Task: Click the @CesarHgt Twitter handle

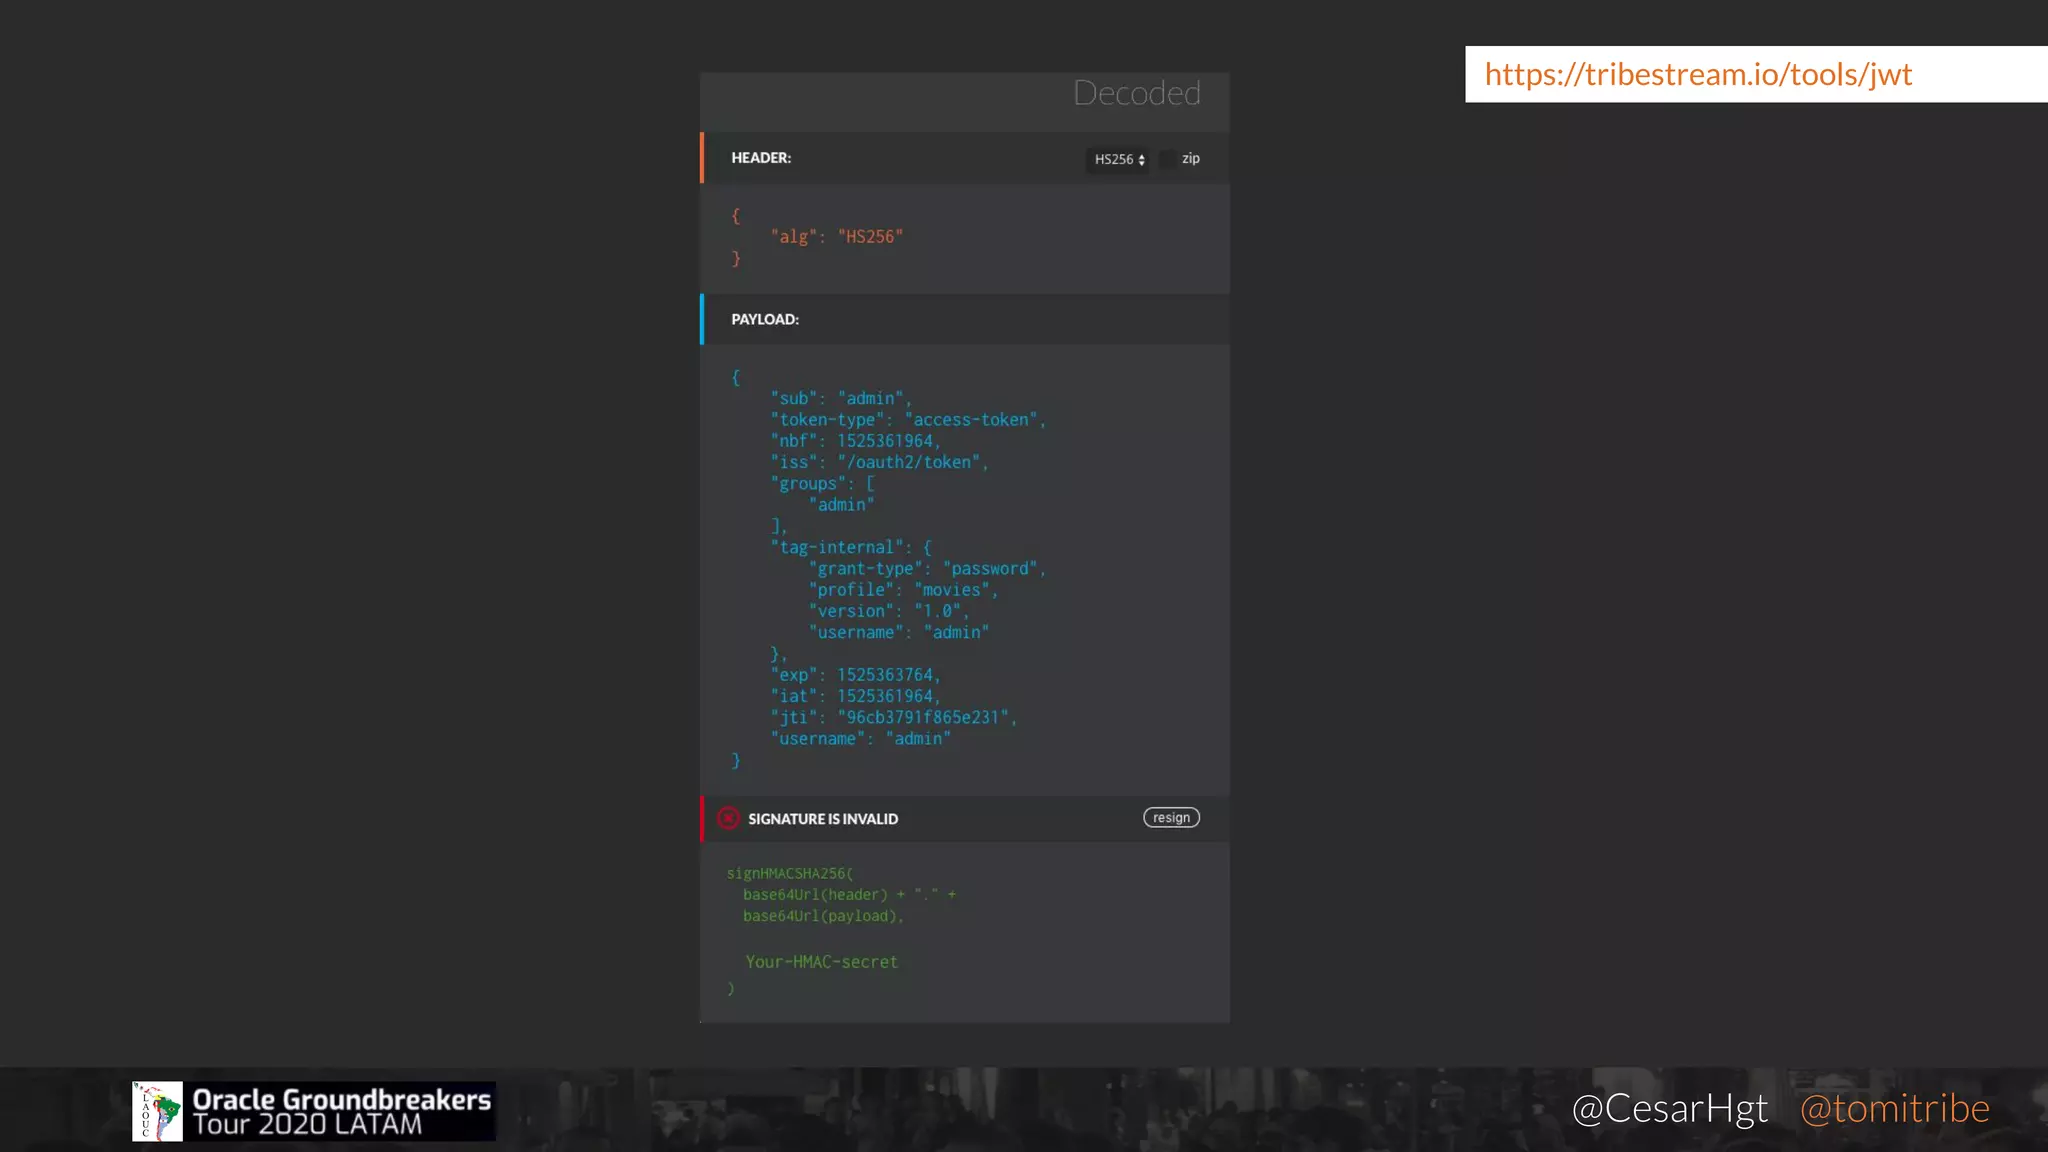Action: [x=1669, y=1108]
